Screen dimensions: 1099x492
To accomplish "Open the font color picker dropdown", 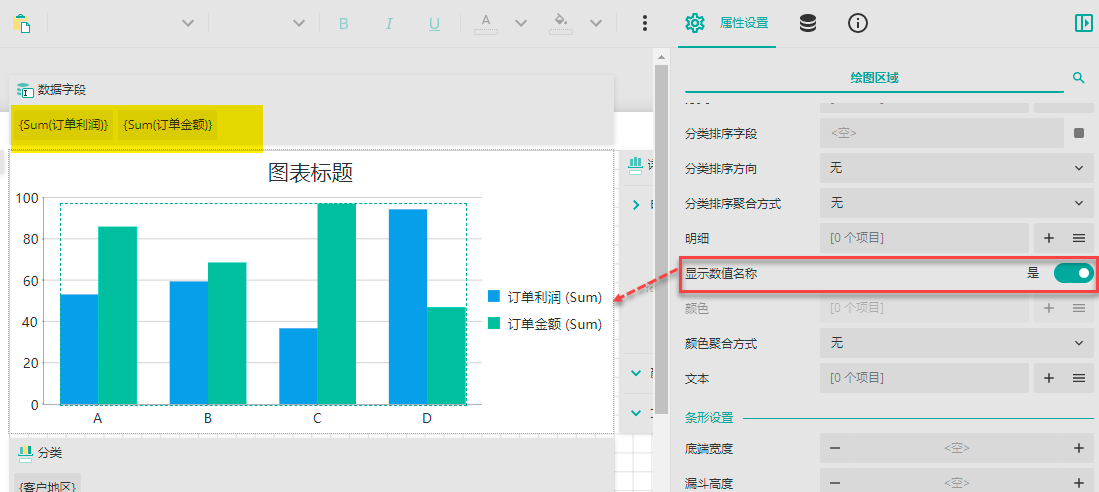I will coord(520,23).
